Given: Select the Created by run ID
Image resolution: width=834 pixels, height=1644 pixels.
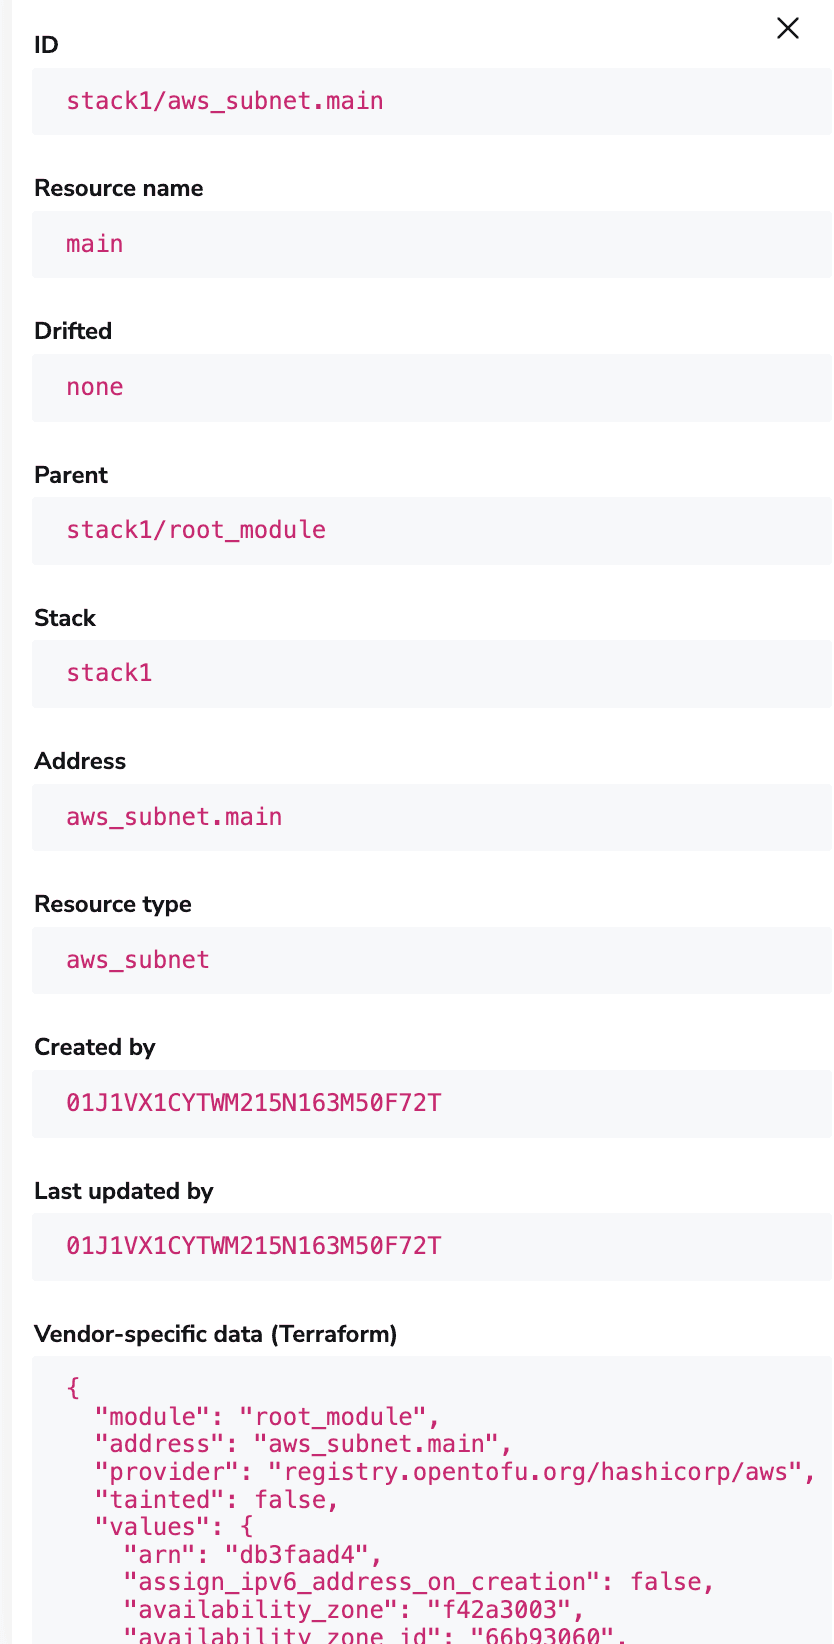Looking at the screenshot, I should pyautogui.click(x=254, y=1103).
